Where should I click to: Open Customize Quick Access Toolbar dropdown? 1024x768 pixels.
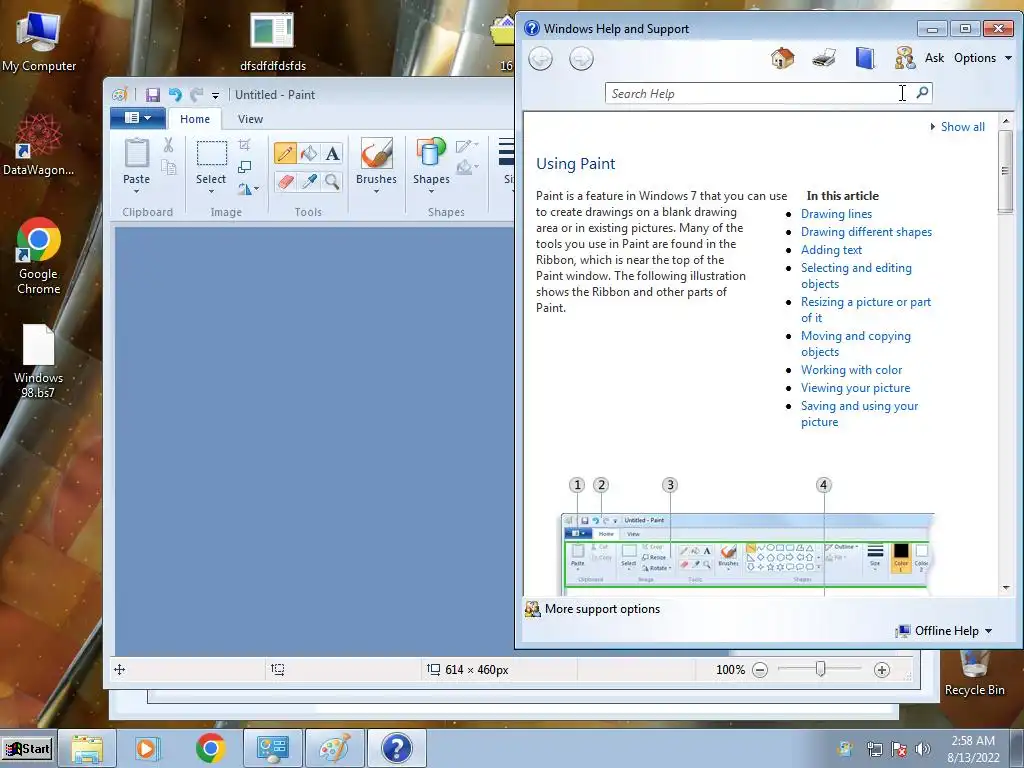(215, 96)
